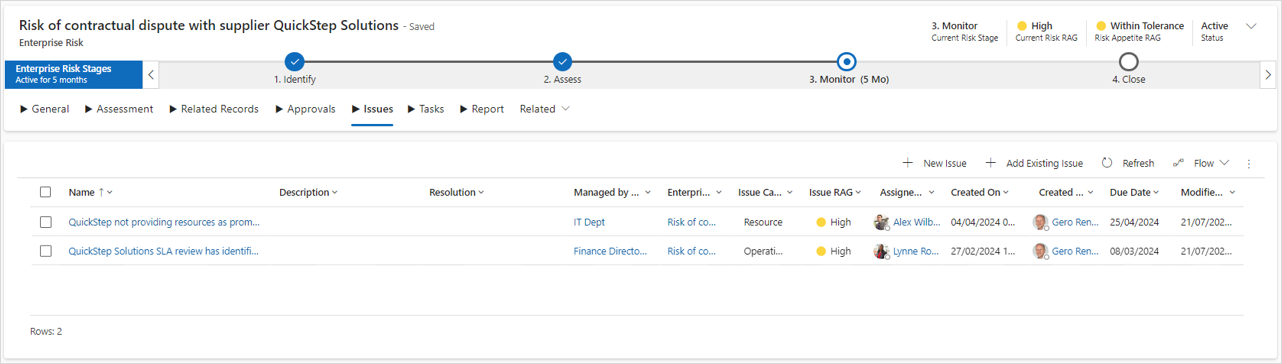The height and width of the screenshot is (364, 1282).
Task: Expand the Related tab dropdown
Action: (x=545, y=109)
